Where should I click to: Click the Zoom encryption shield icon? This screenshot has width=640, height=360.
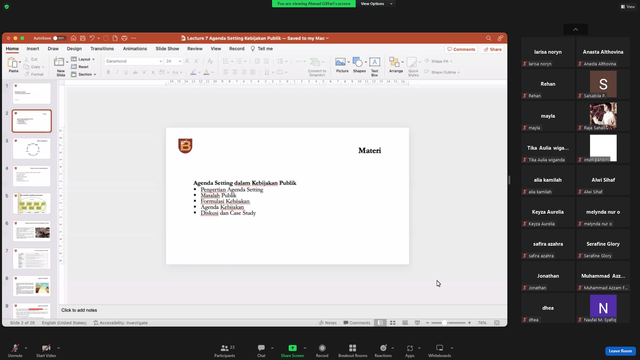click(x=7, y=7)
